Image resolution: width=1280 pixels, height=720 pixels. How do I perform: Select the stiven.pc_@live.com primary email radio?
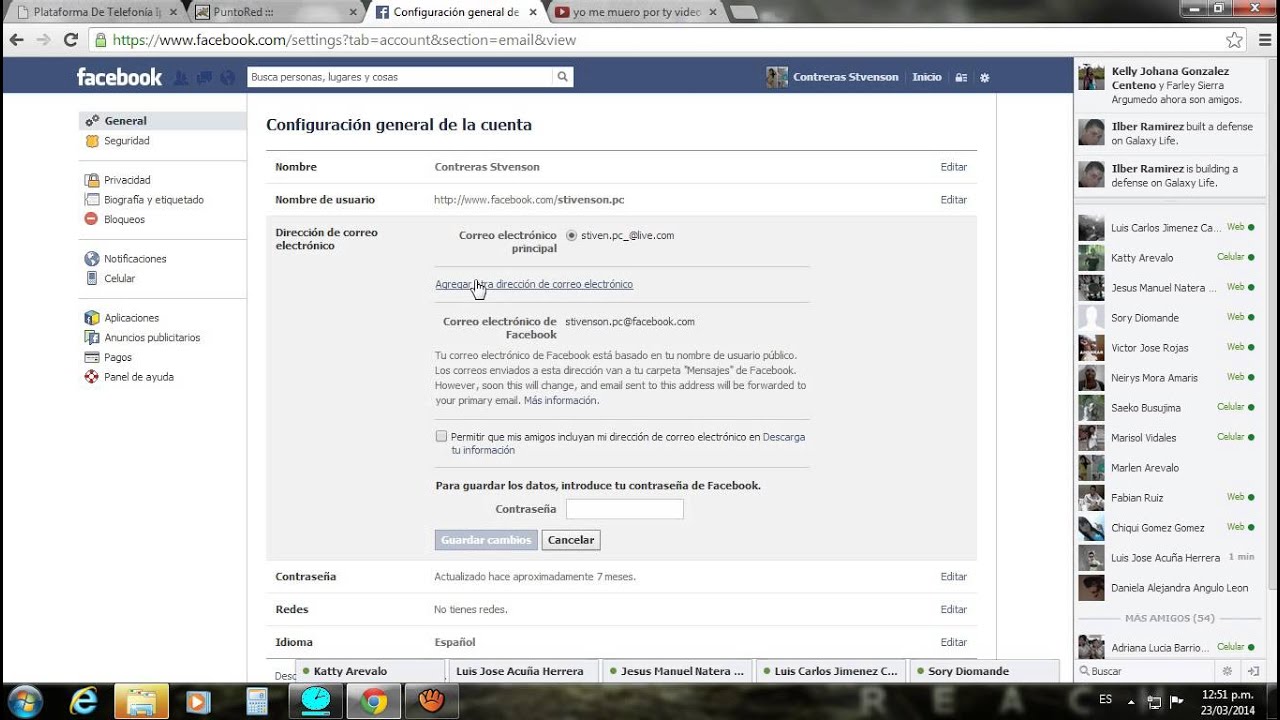pyautogui.click(x=571, y=236)
